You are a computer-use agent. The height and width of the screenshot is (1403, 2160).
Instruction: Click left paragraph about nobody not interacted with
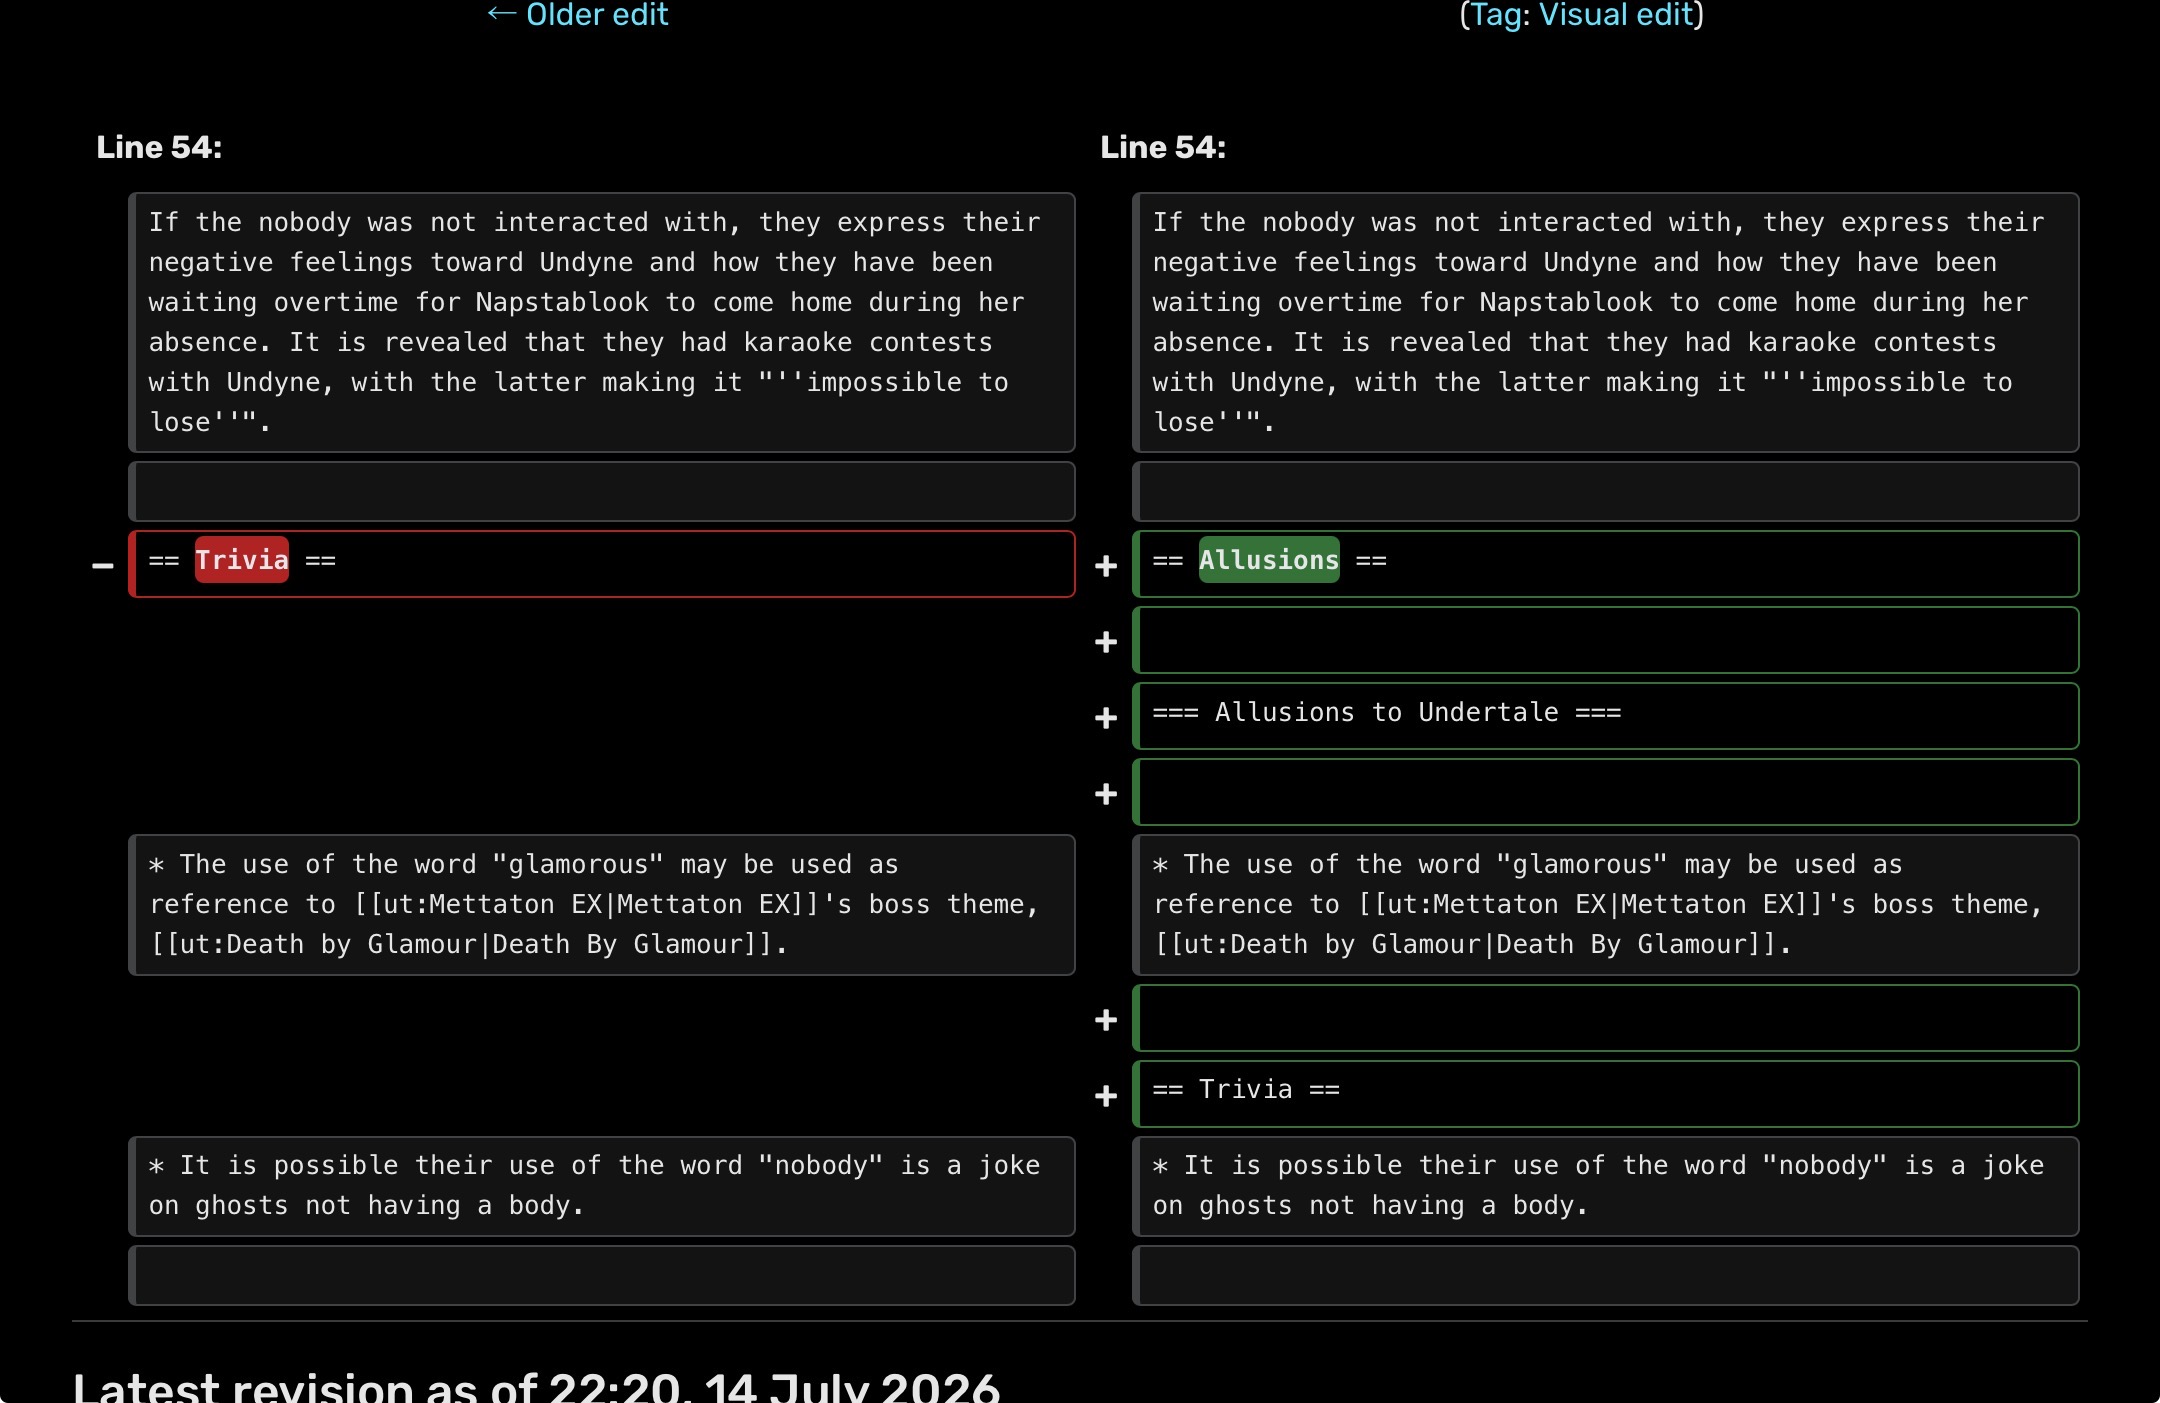[x=602, y=322]
